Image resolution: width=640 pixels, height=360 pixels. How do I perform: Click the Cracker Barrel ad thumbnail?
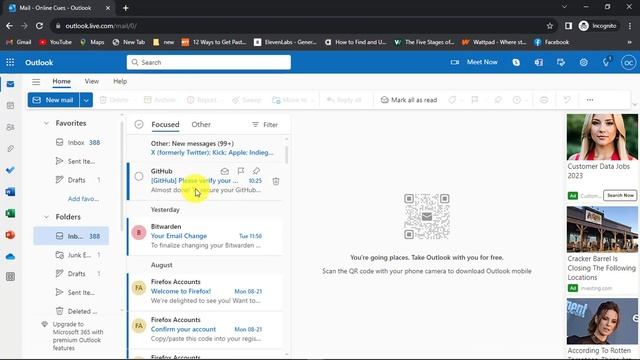(x=602, y=229)
